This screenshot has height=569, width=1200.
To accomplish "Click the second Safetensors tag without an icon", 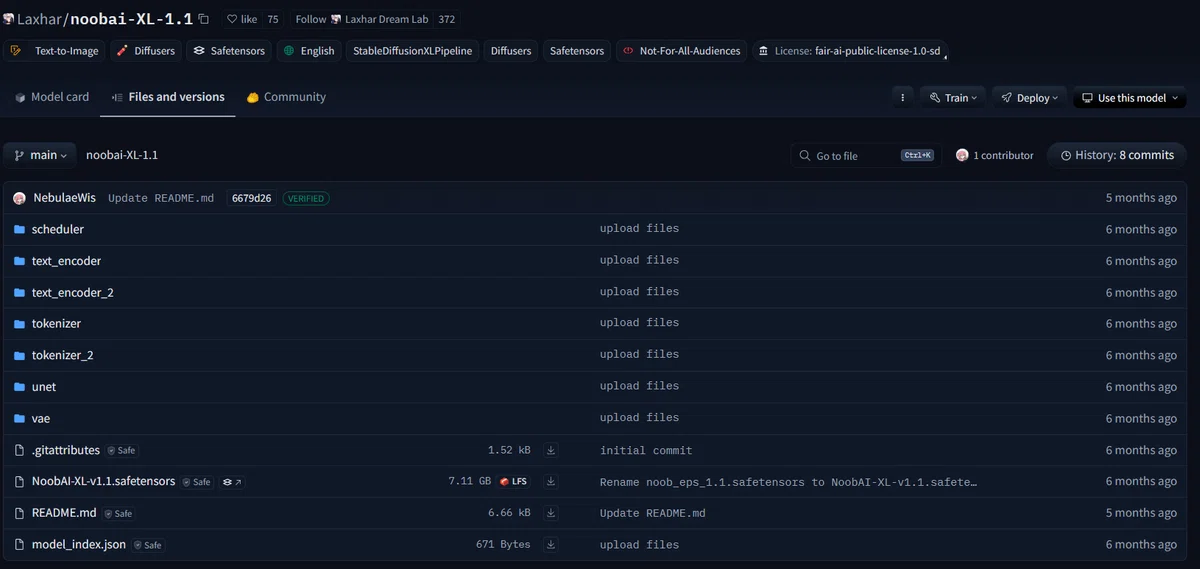I will tap(577, 50).
